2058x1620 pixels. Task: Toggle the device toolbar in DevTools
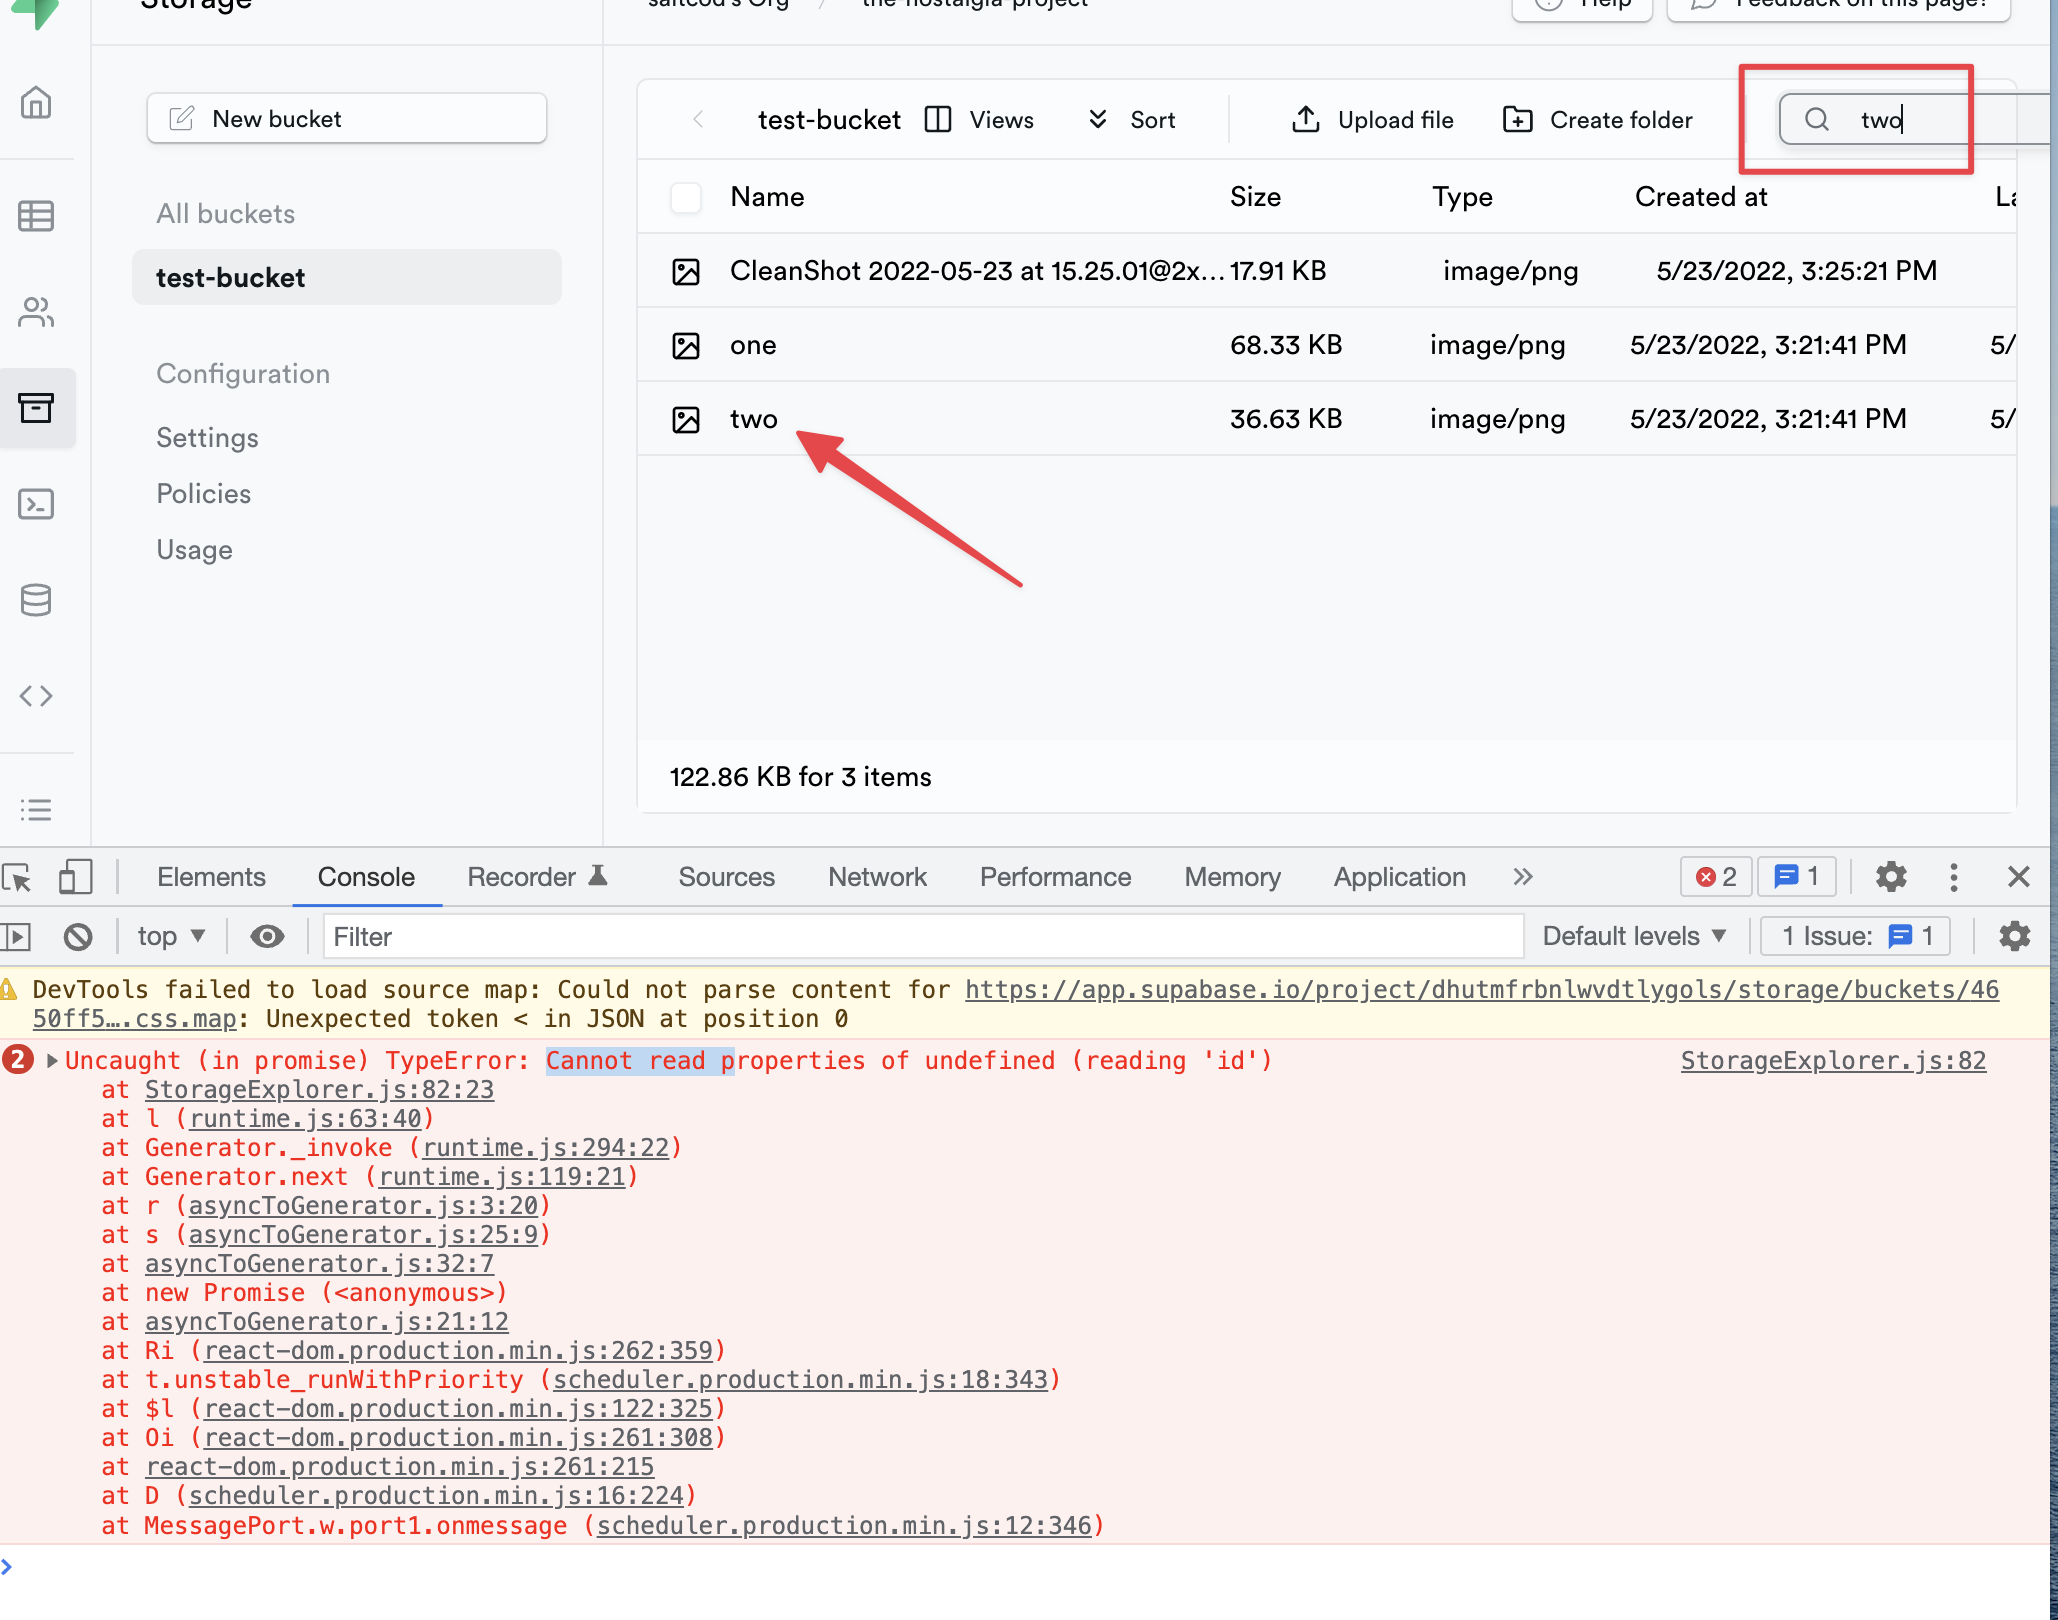click(76, 877)
